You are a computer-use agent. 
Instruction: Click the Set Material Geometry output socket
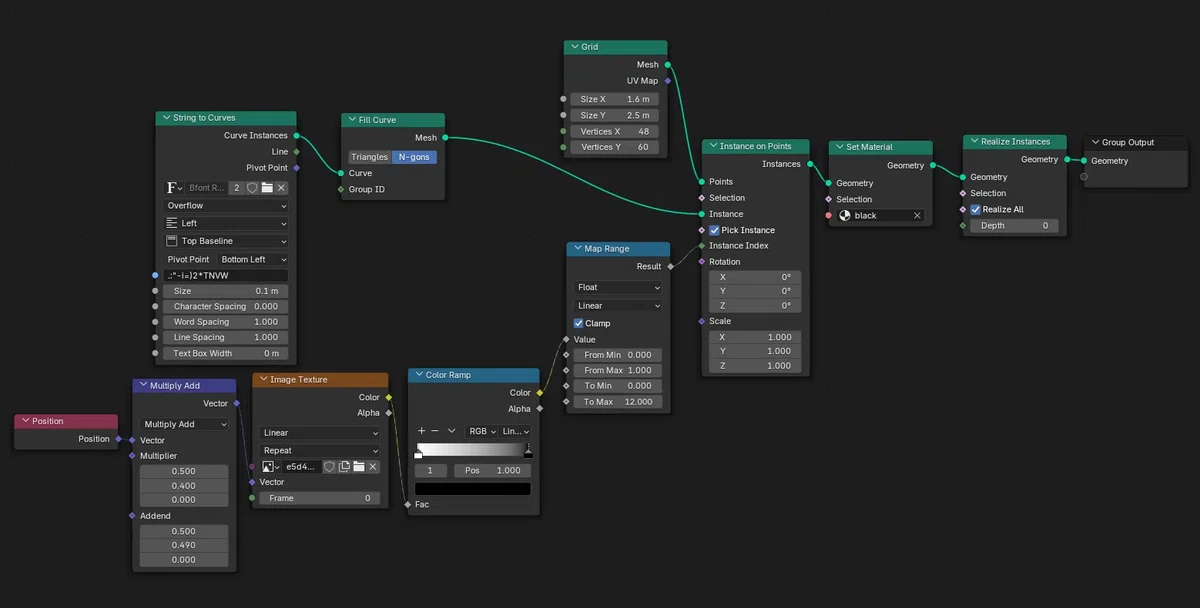[x=932, y=166]
